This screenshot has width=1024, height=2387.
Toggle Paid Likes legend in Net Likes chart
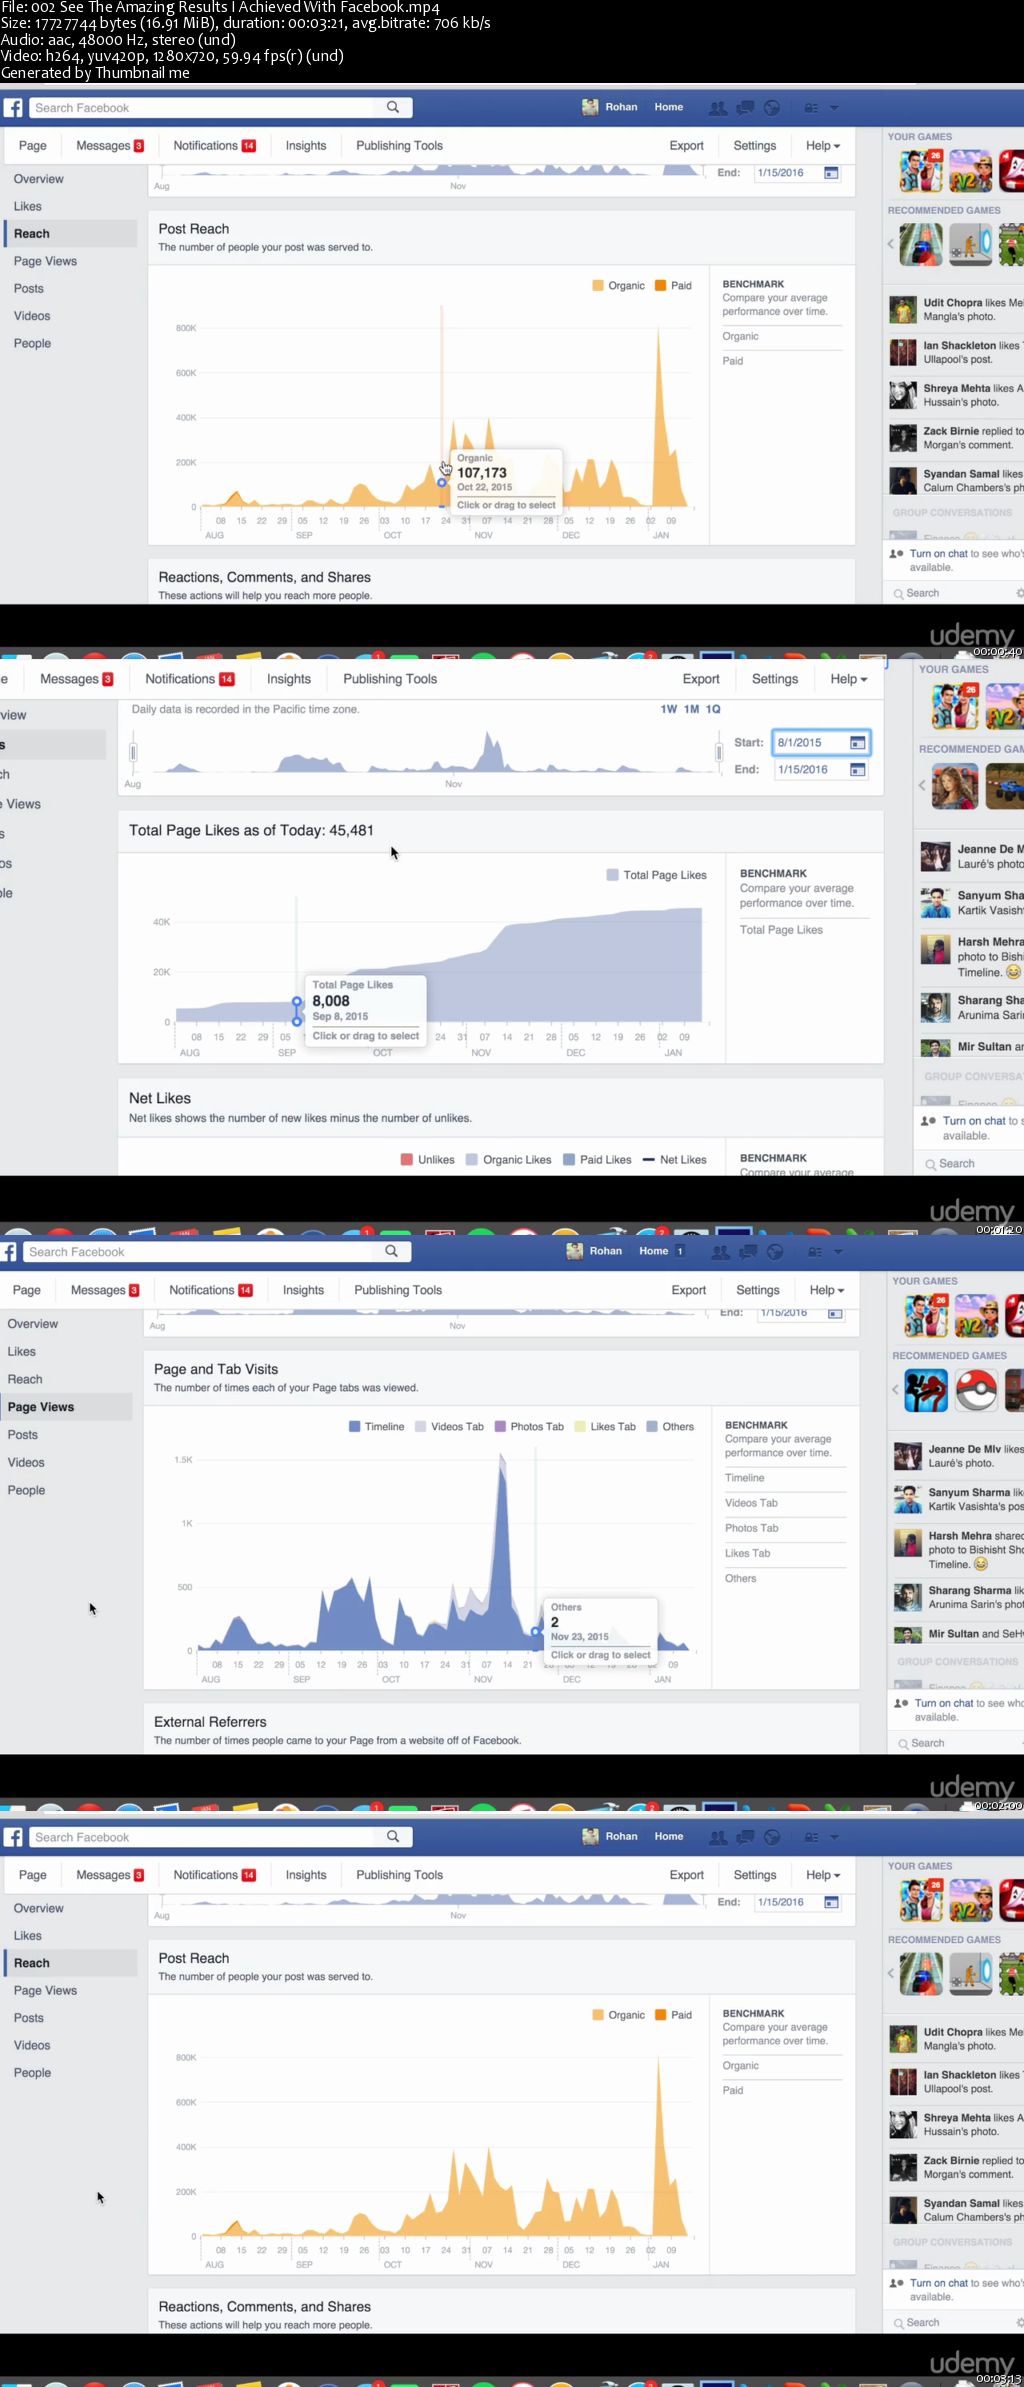pos(597,1160)
